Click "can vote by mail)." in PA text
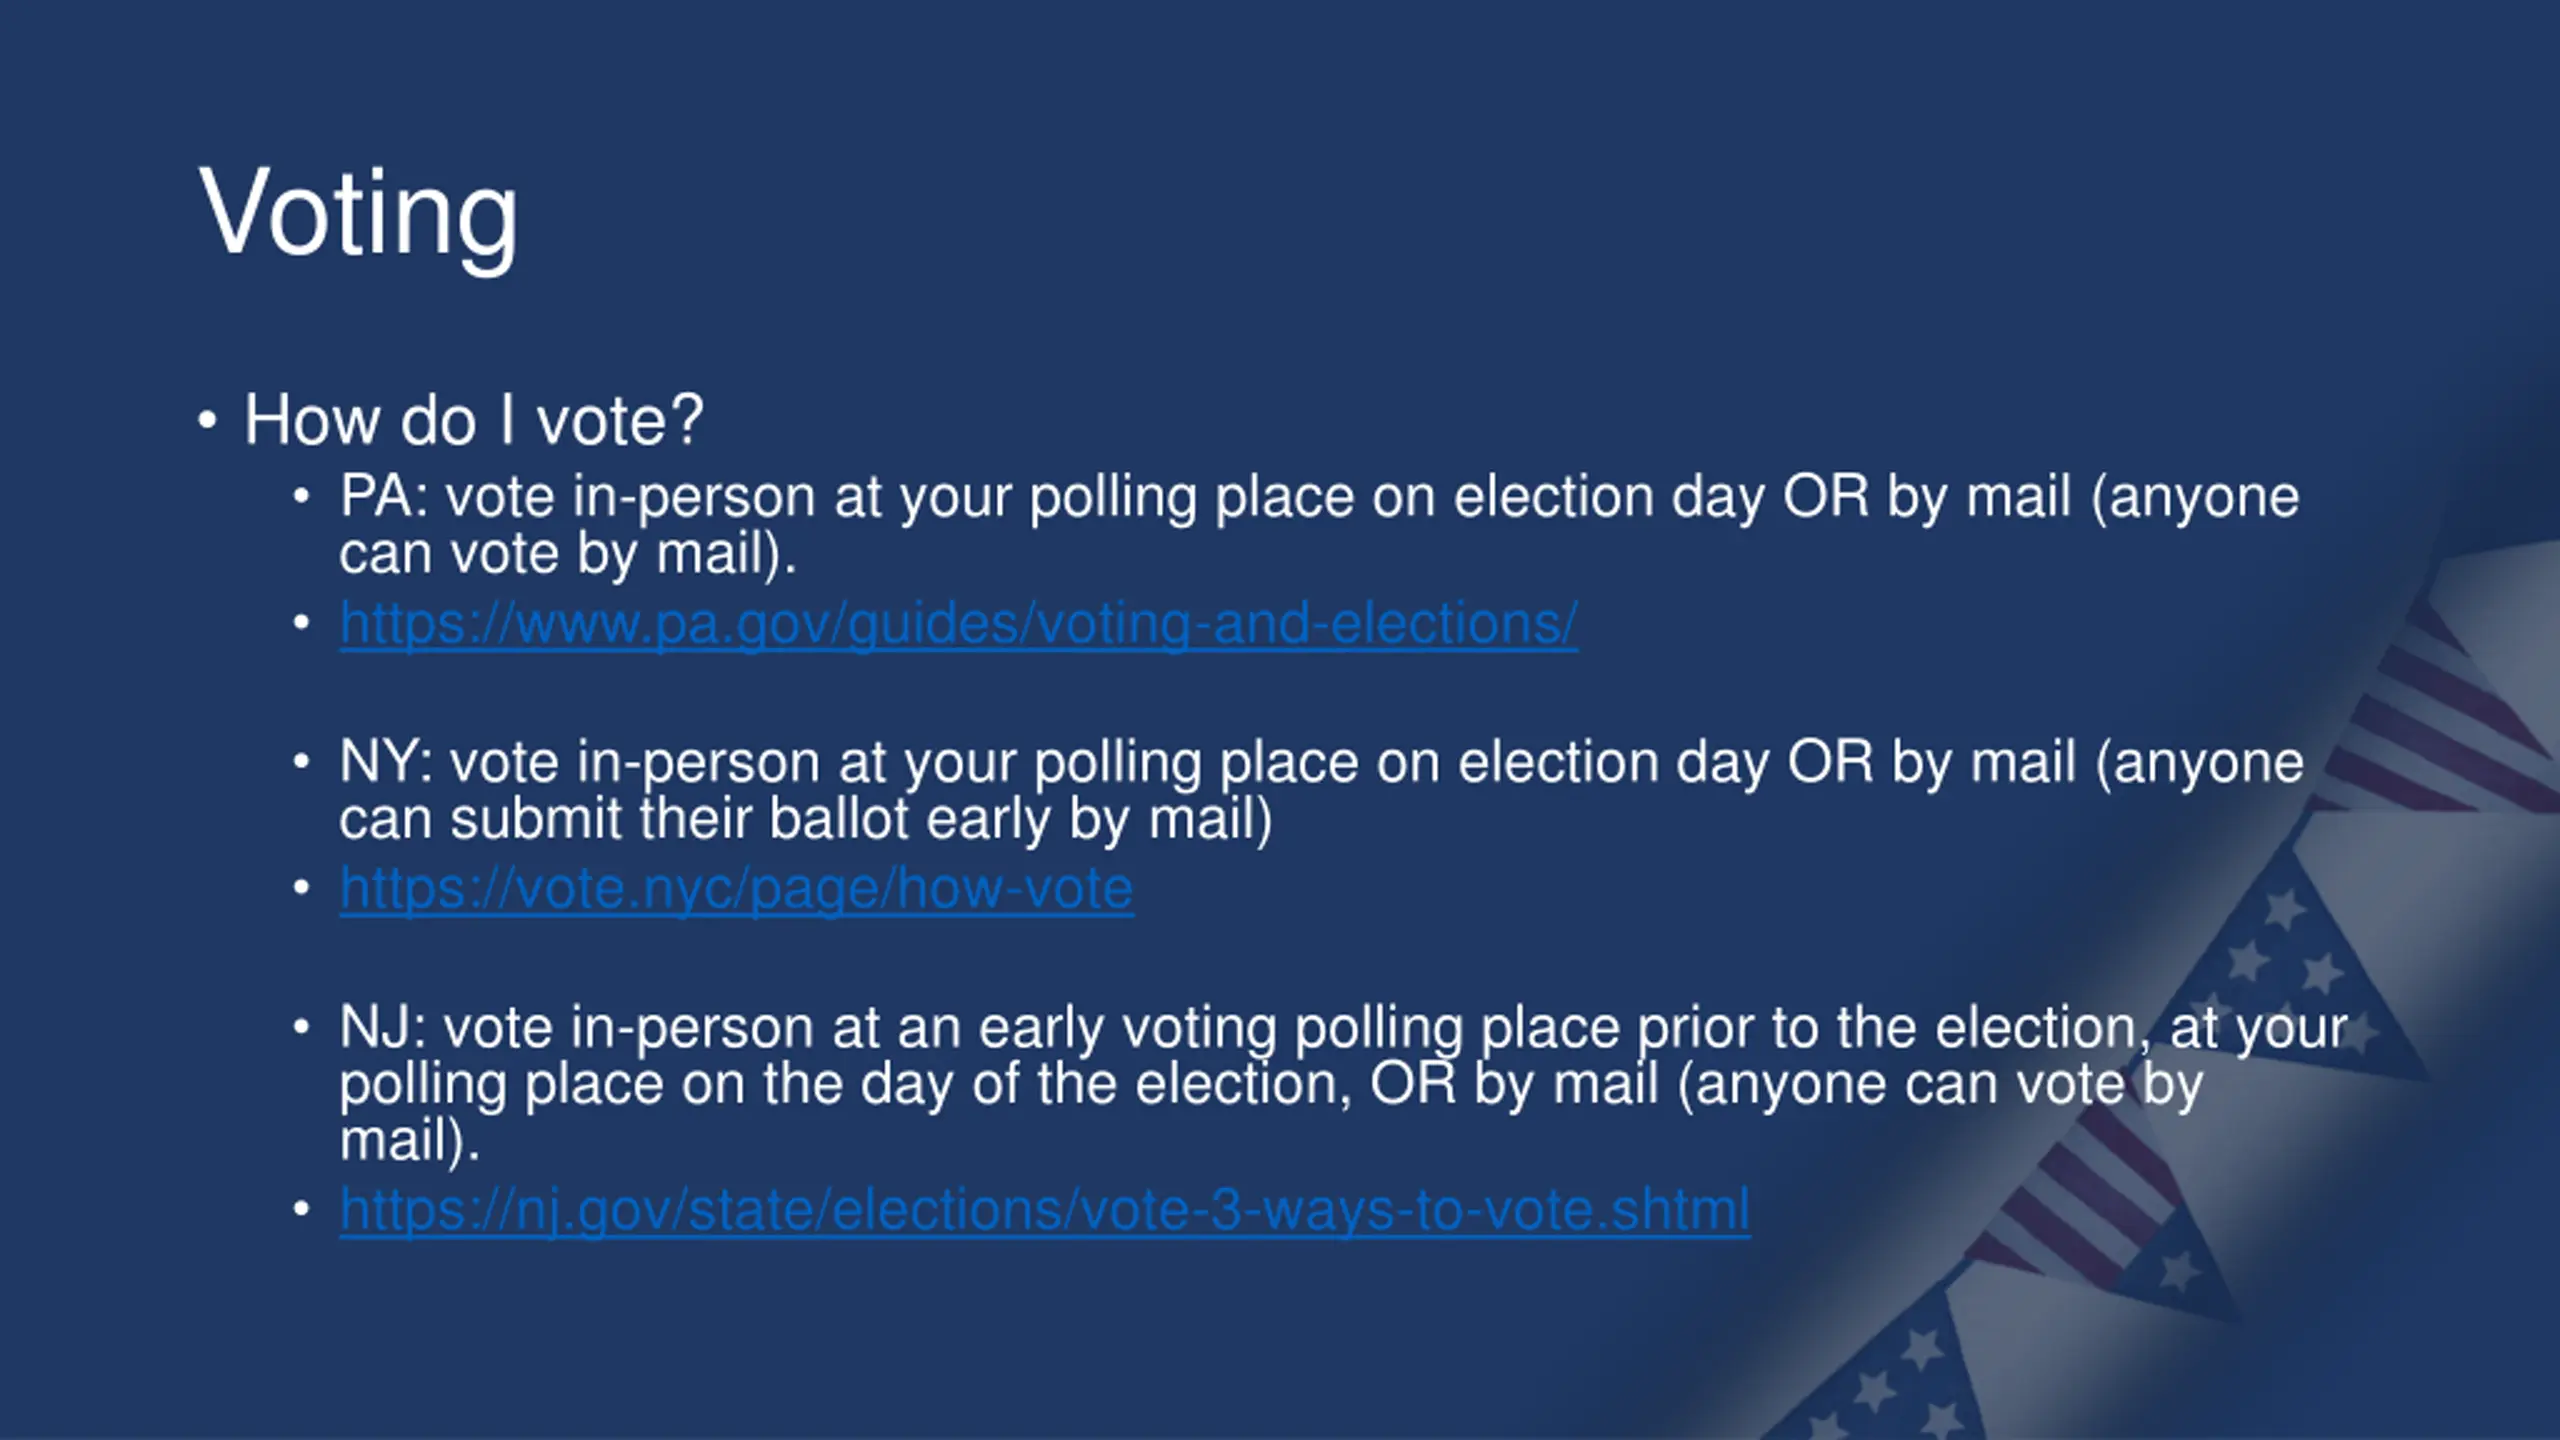Viewport: 2560px width, 1440px height. 567,553
